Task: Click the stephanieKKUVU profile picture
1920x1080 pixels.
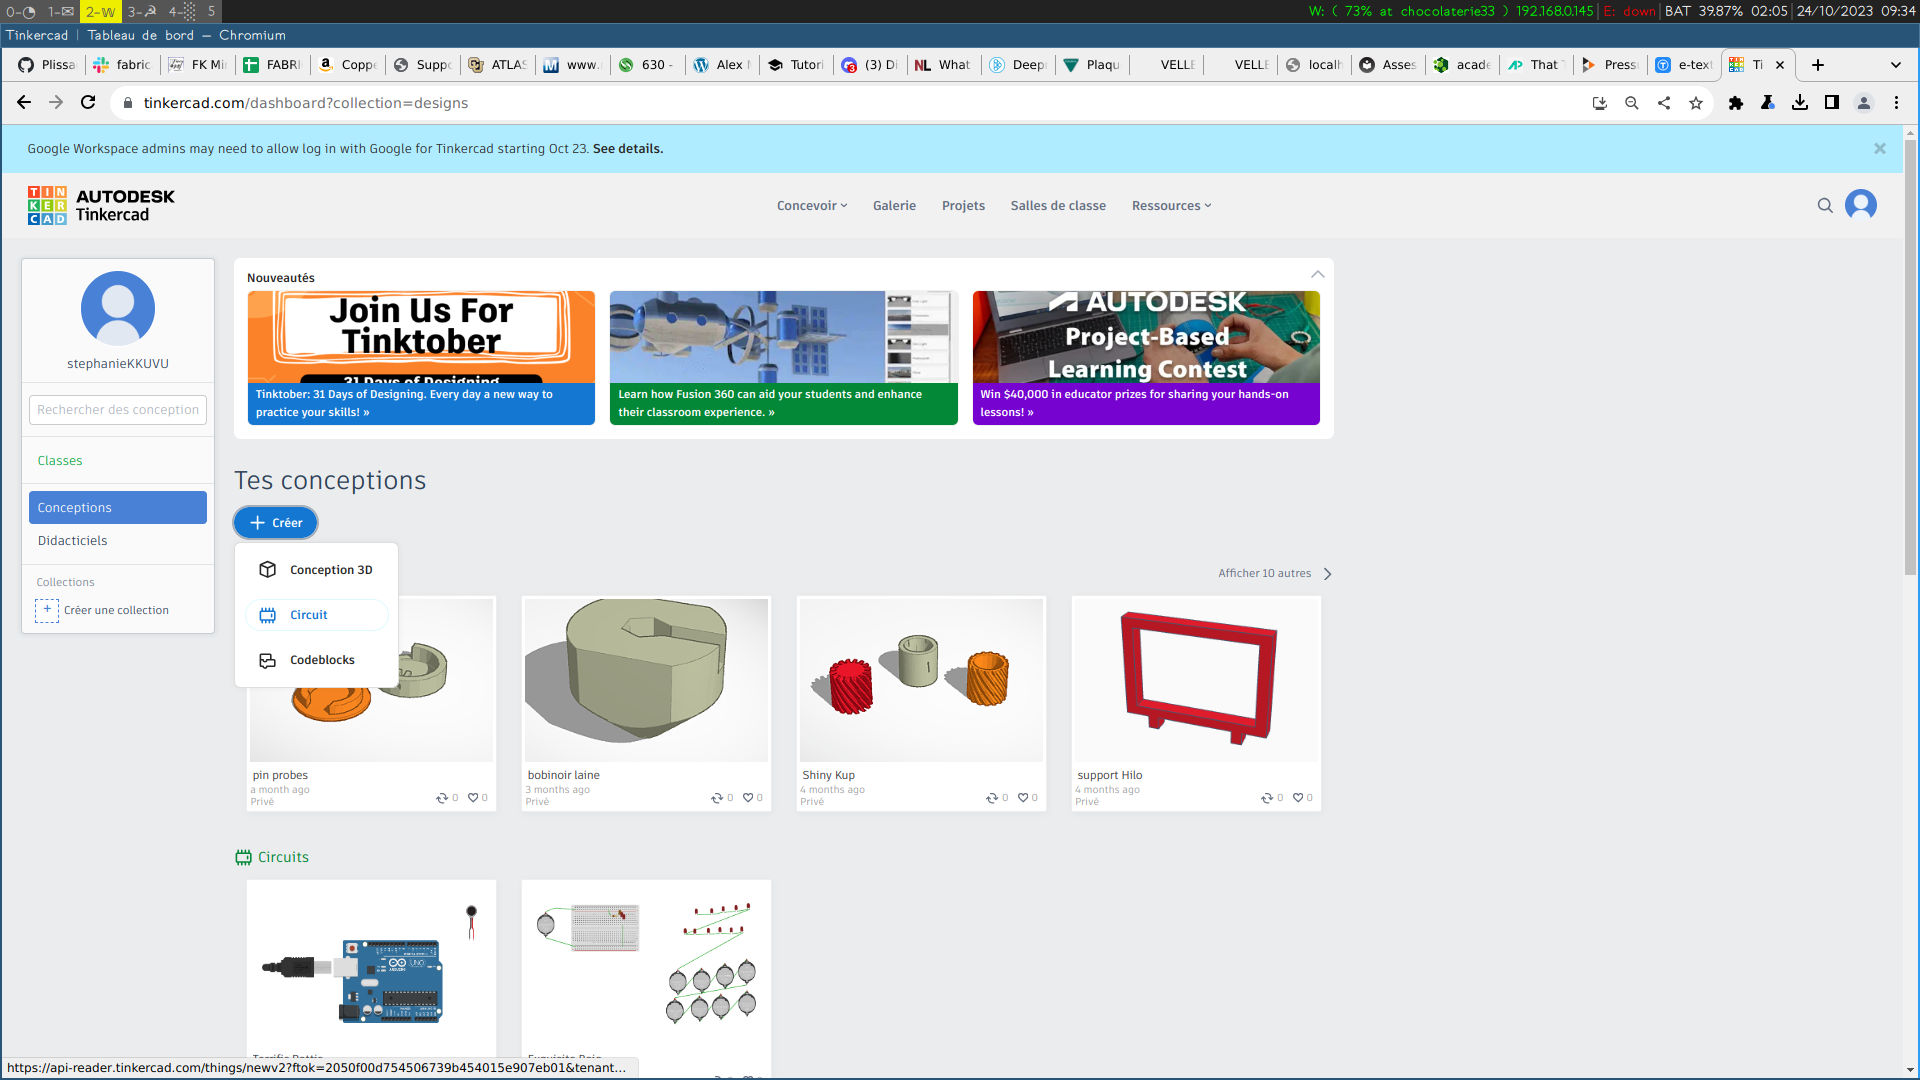Action: point(118,308)
